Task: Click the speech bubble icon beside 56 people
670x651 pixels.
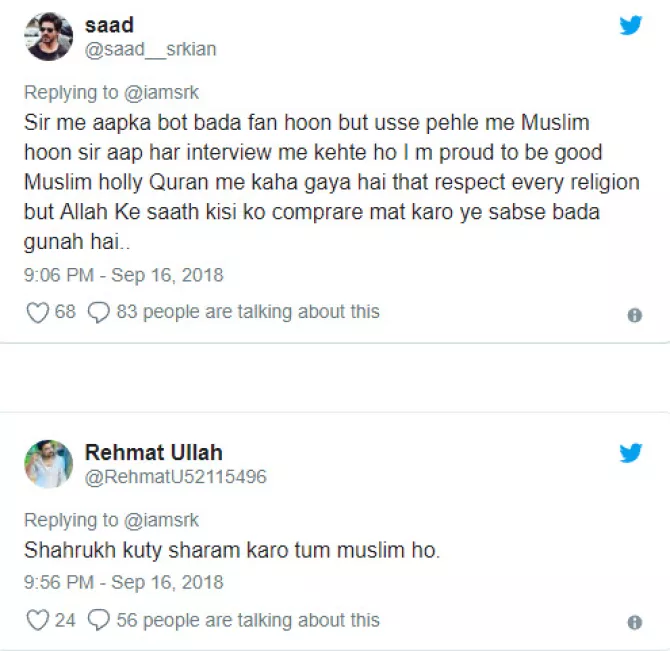Action: pos(99,621)
